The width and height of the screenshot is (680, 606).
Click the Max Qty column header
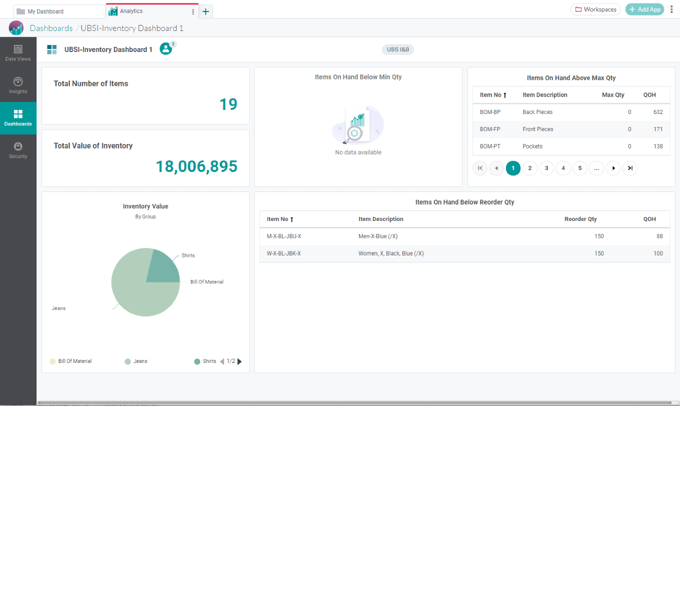[x=613, y=95]
